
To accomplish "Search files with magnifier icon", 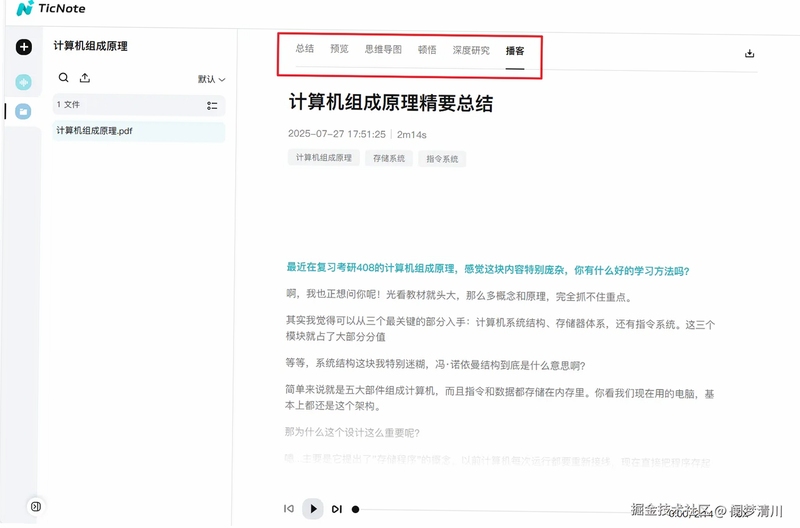I will 63,78.
